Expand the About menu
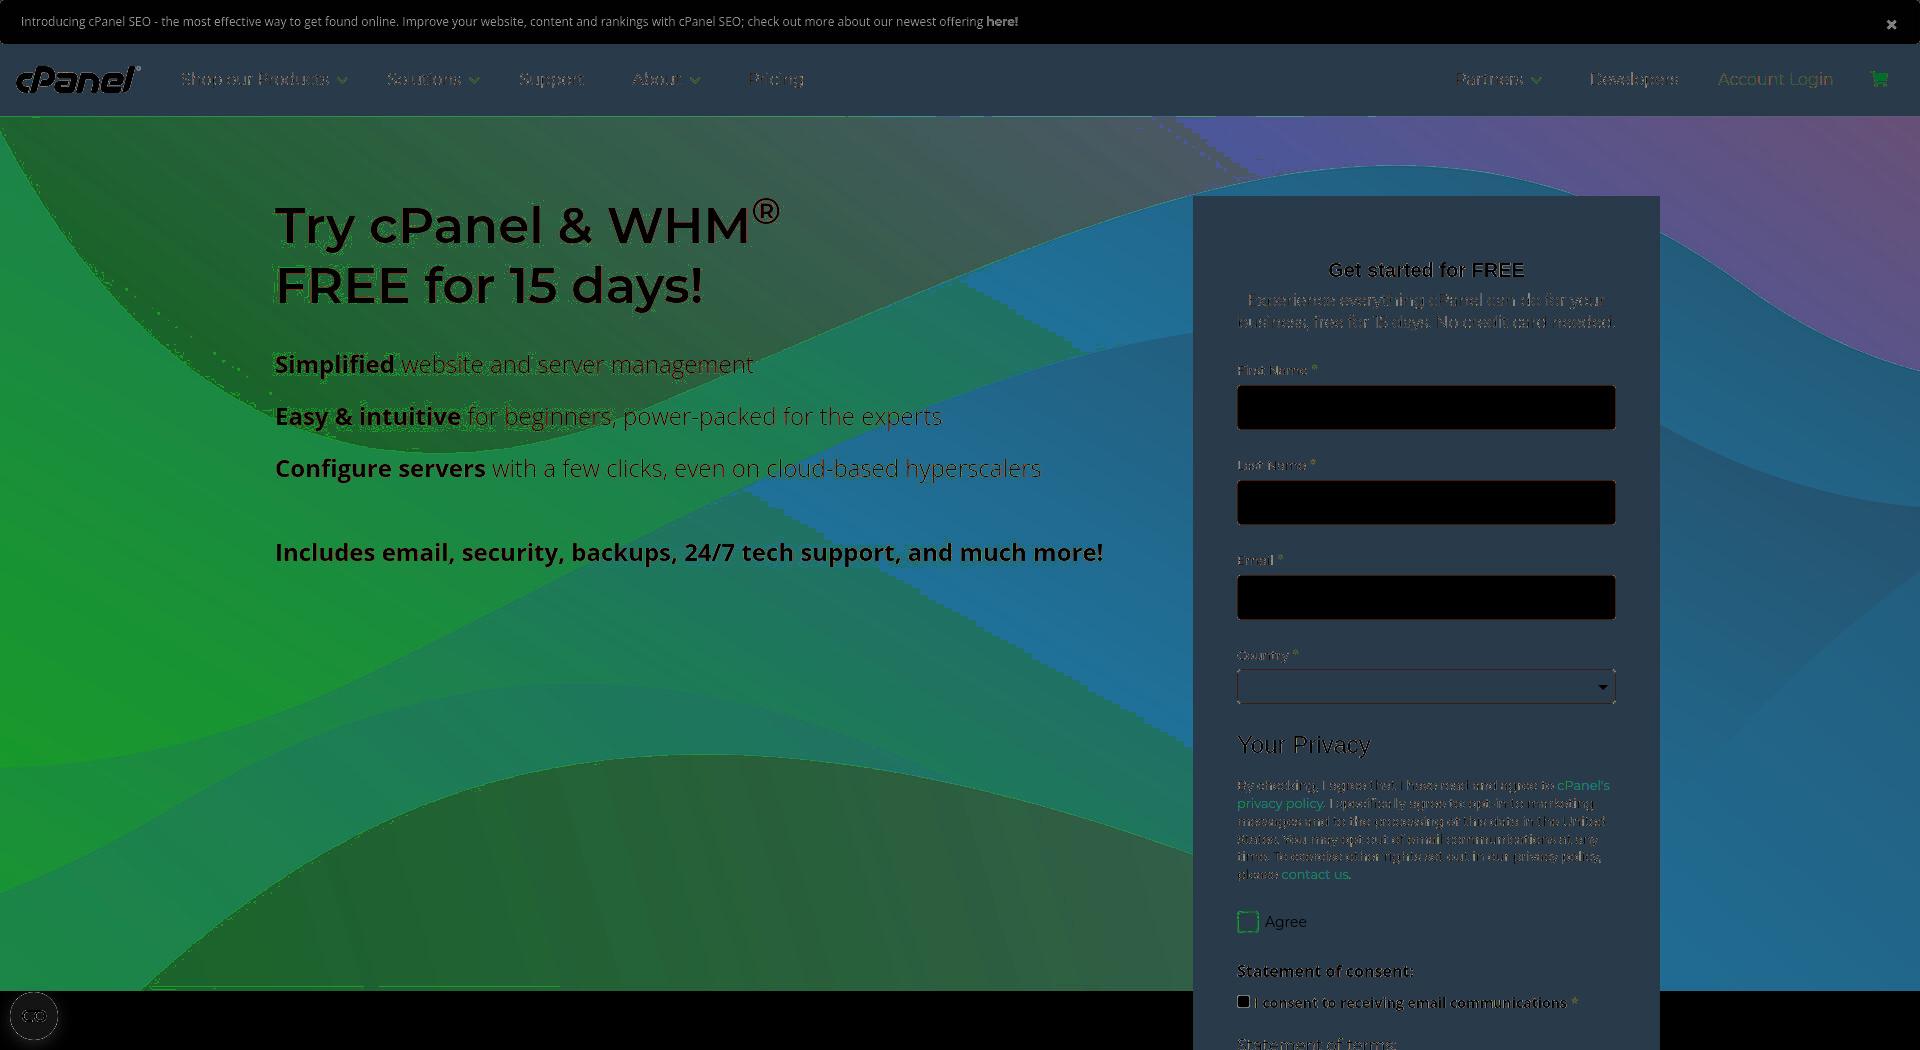This screenshot has height=1050, width=1920. pyautogui.click(x=665, y=79)
